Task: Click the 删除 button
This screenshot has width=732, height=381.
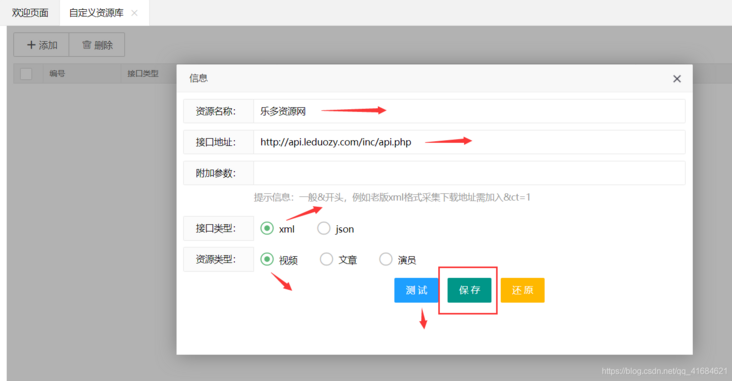Action: click(x=97, y=45)
